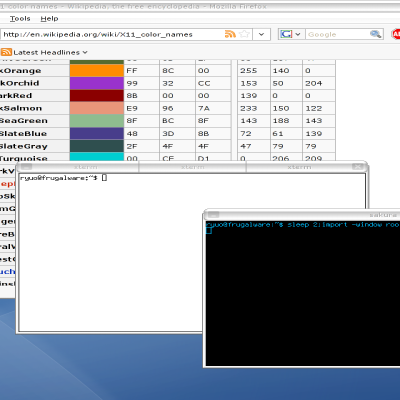Click the DarkSlateBlue color swatch
The height and width of the screenshot is (400, 400).
click(x=97, y=133)
